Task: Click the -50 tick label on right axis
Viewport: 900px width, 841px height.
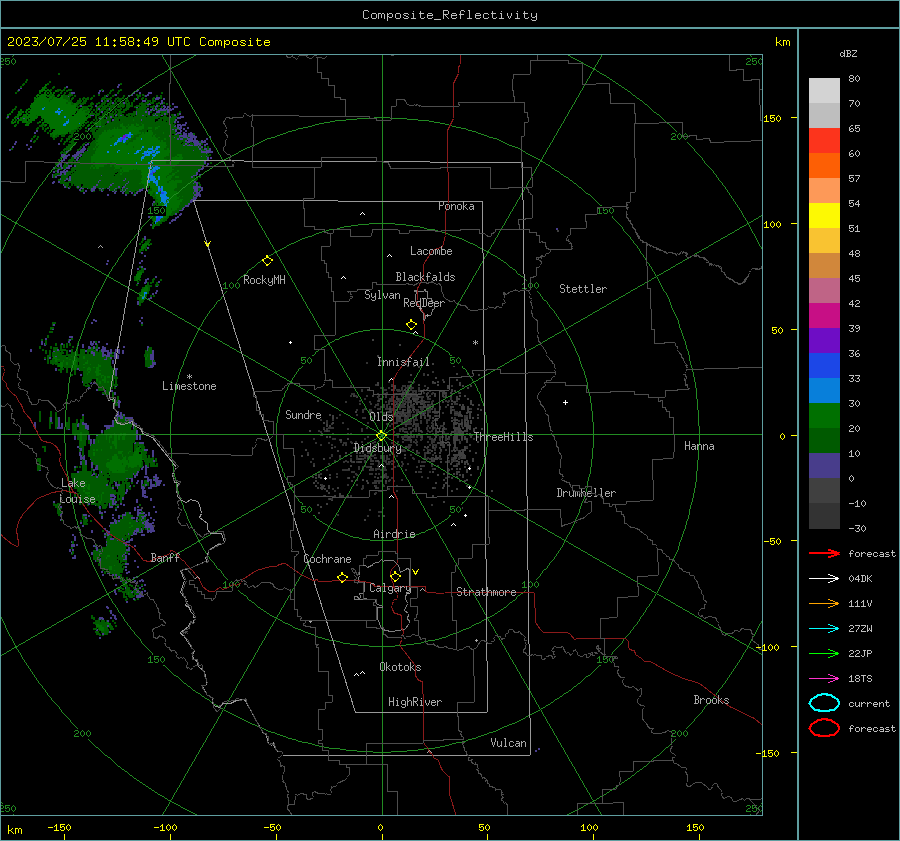Action: 773,541
